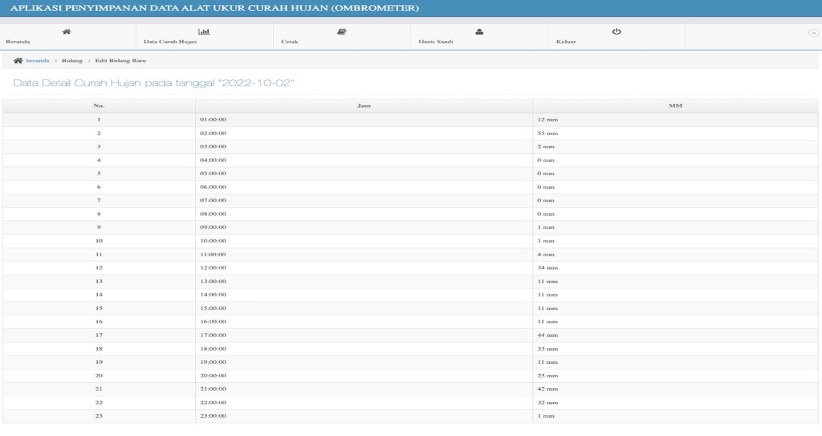Select the 'No.' column header
This screenshot has height=436, width=822.
tap(99, 106)
